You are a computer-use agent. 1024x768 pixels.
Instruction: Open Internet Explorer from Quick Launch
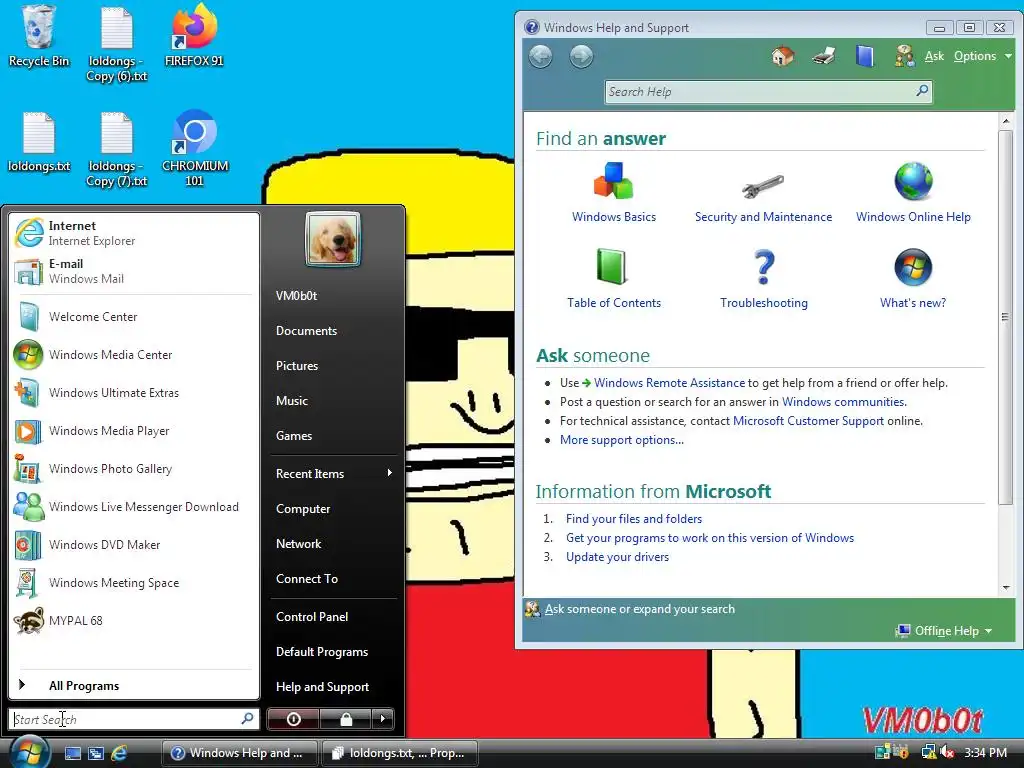(119, 753)
